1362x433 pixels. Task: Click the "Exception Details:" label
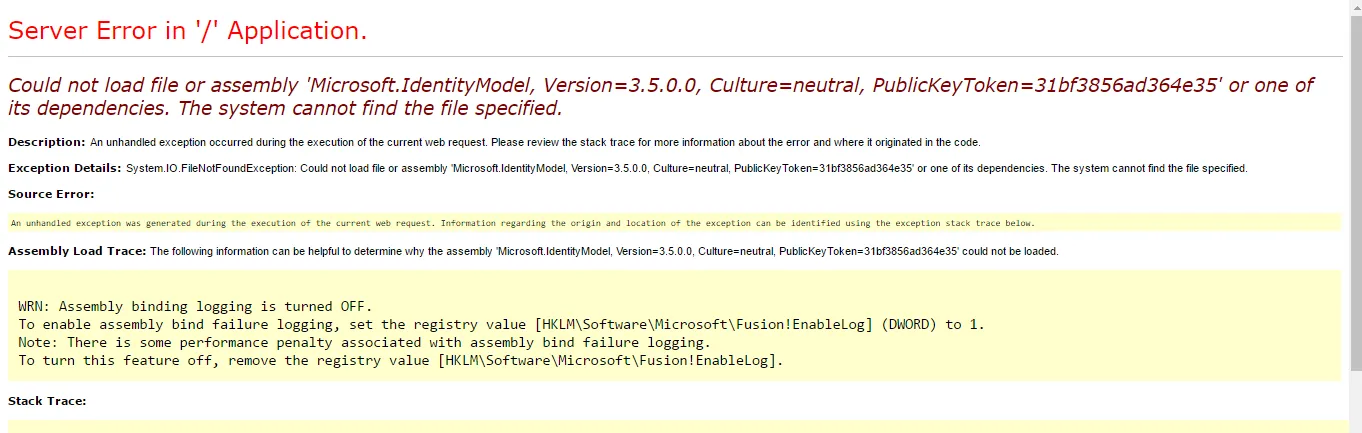coord(65,168)
